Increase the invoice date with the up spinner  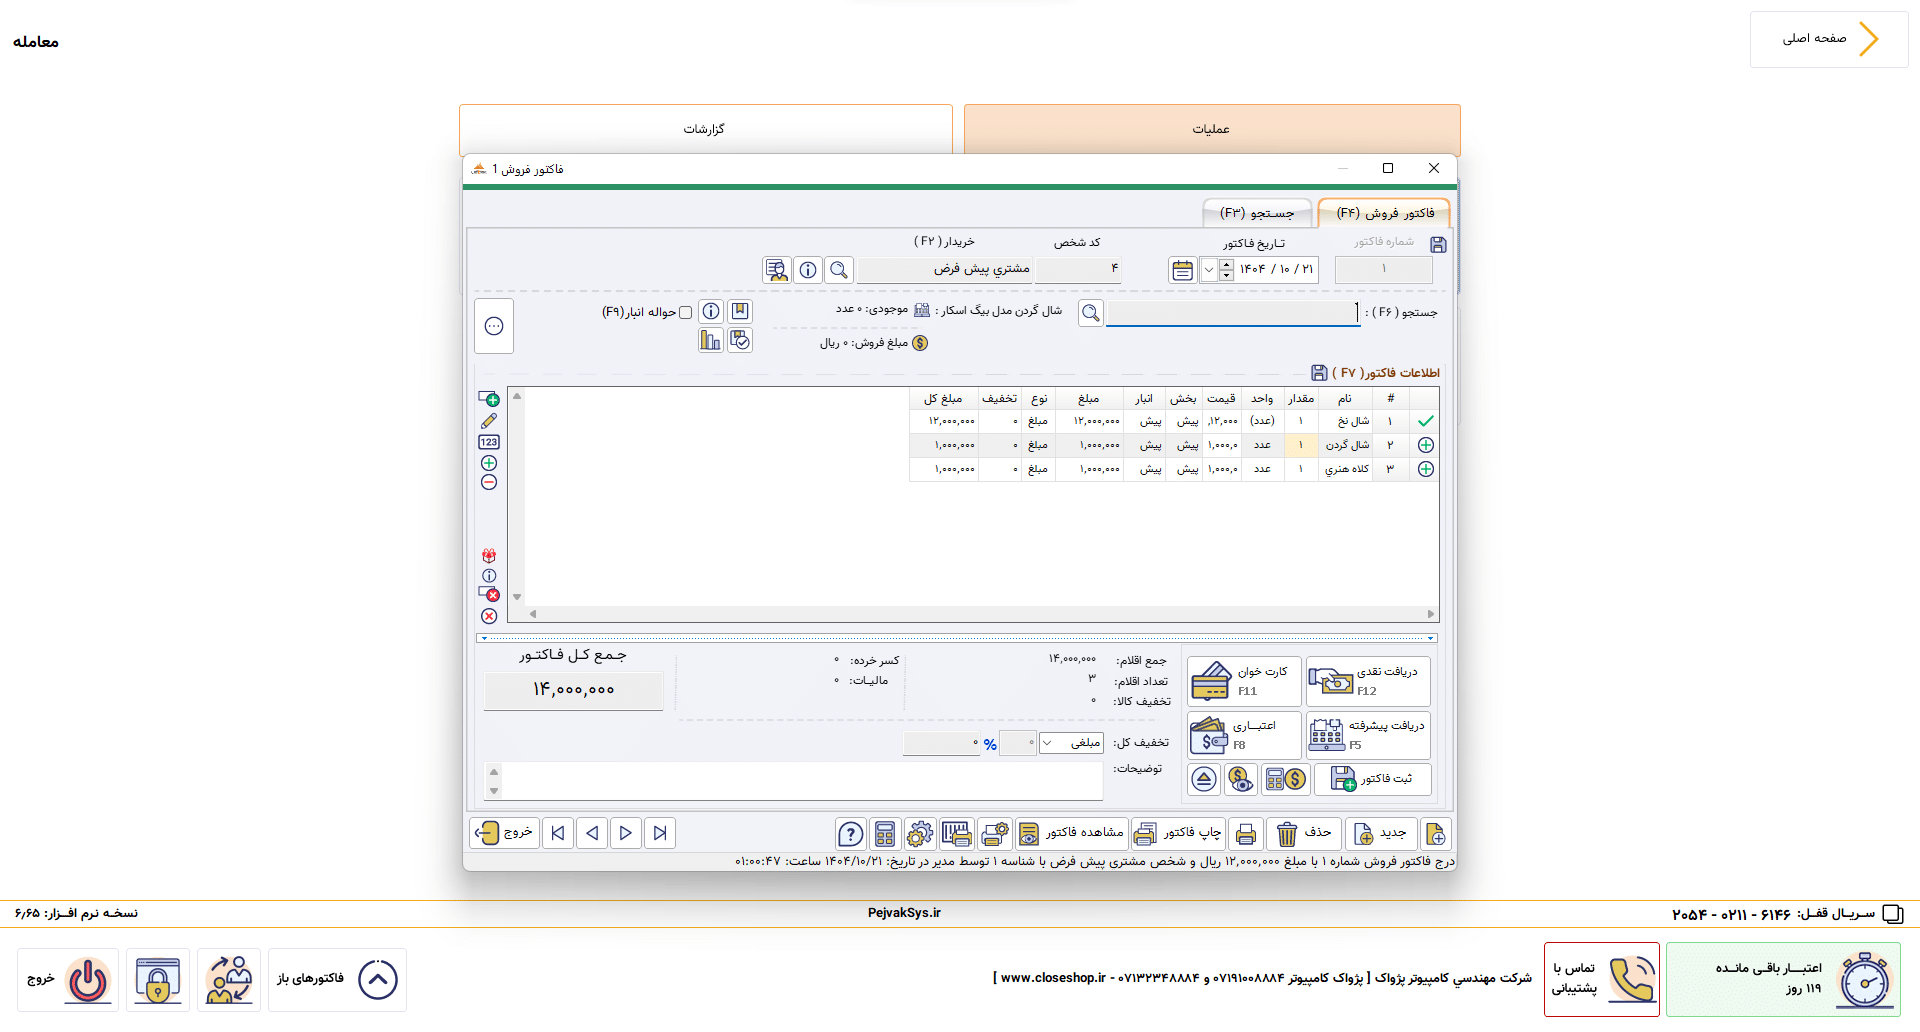(x=1227, y=265)
